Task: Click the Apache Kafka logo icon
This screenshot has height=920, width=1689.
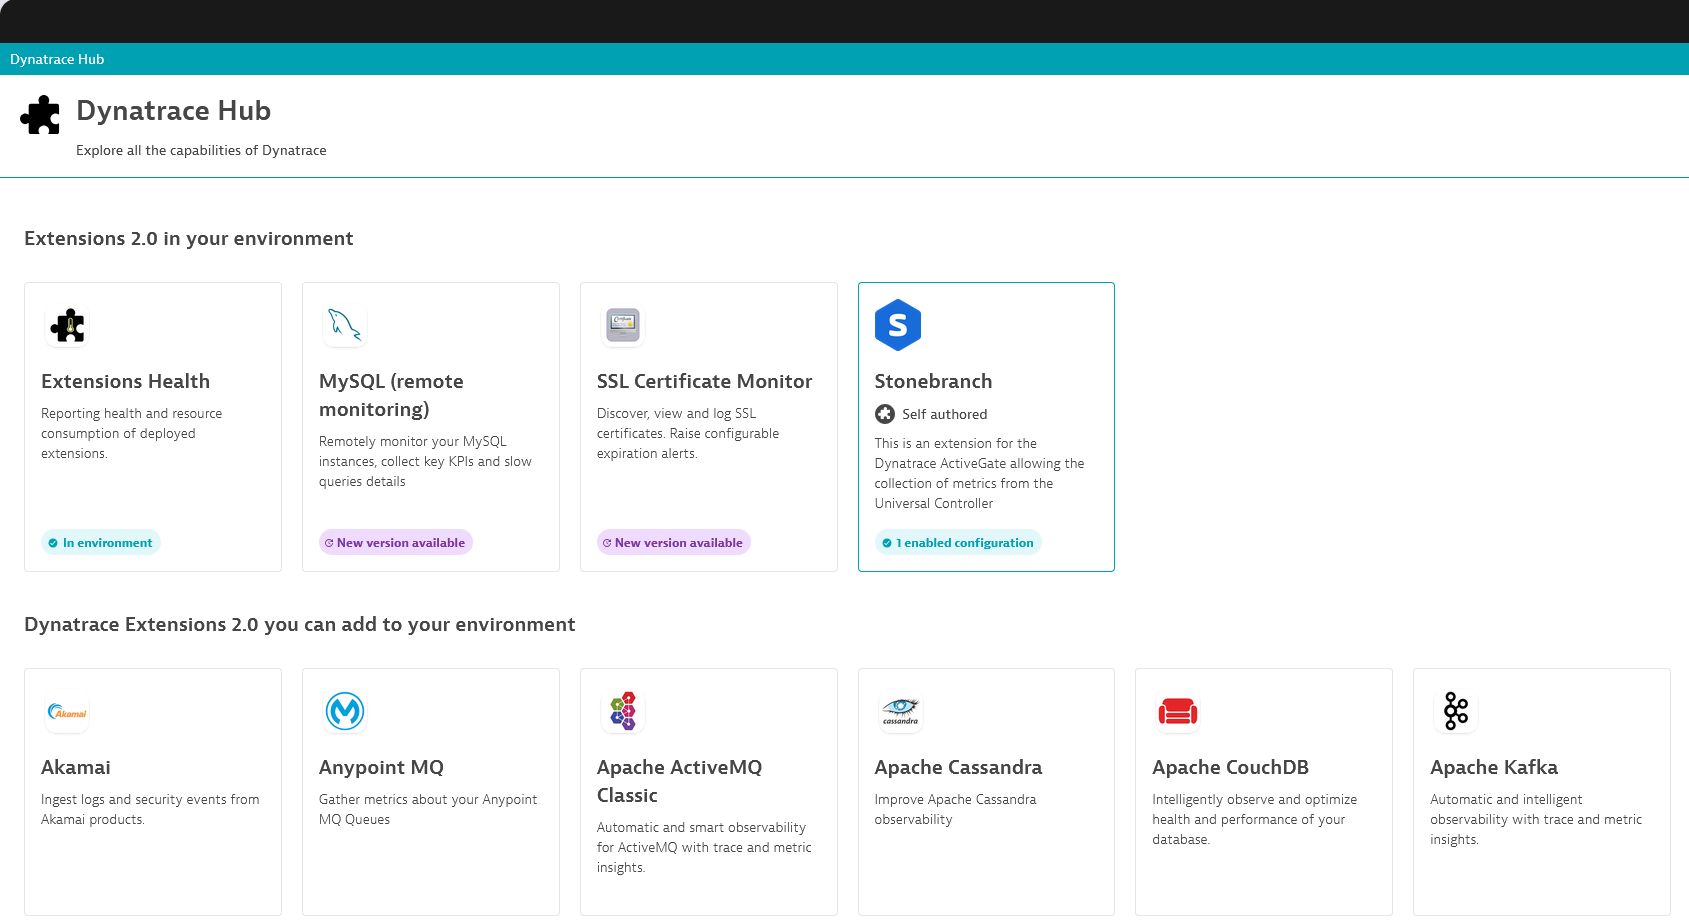Action: point(1456,712)
